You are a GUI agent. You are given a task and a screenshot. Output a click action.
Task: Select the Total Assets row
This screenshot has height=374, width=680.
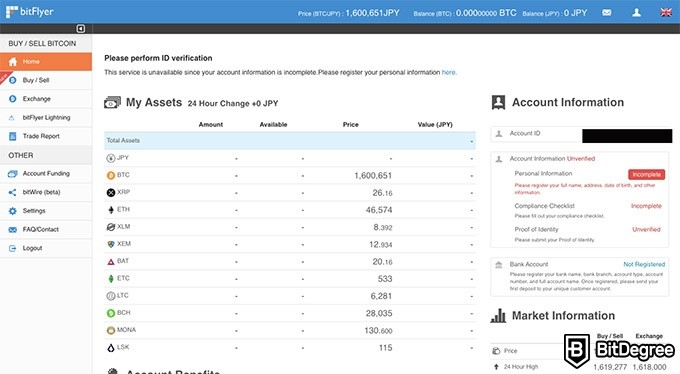(290, 141)
